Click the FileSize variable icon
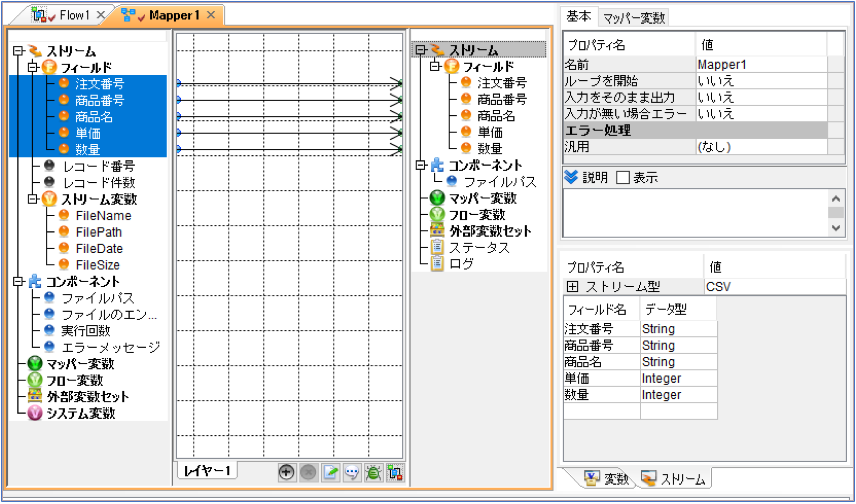The image size is (856, 504). [64, 264]
